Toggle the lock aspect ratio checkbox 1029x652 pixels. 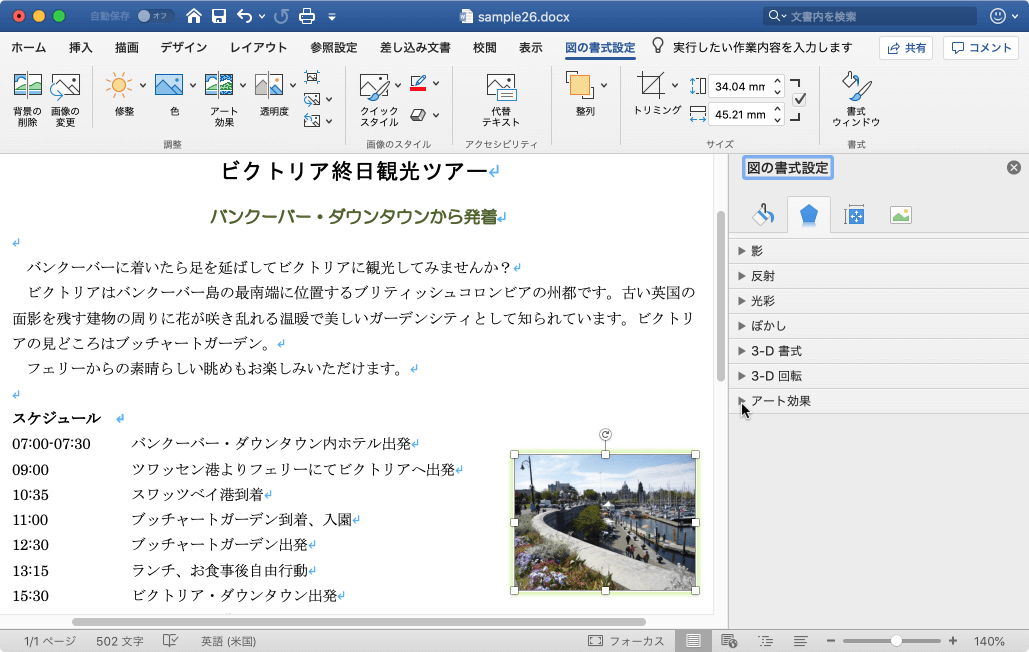[799, 99]
